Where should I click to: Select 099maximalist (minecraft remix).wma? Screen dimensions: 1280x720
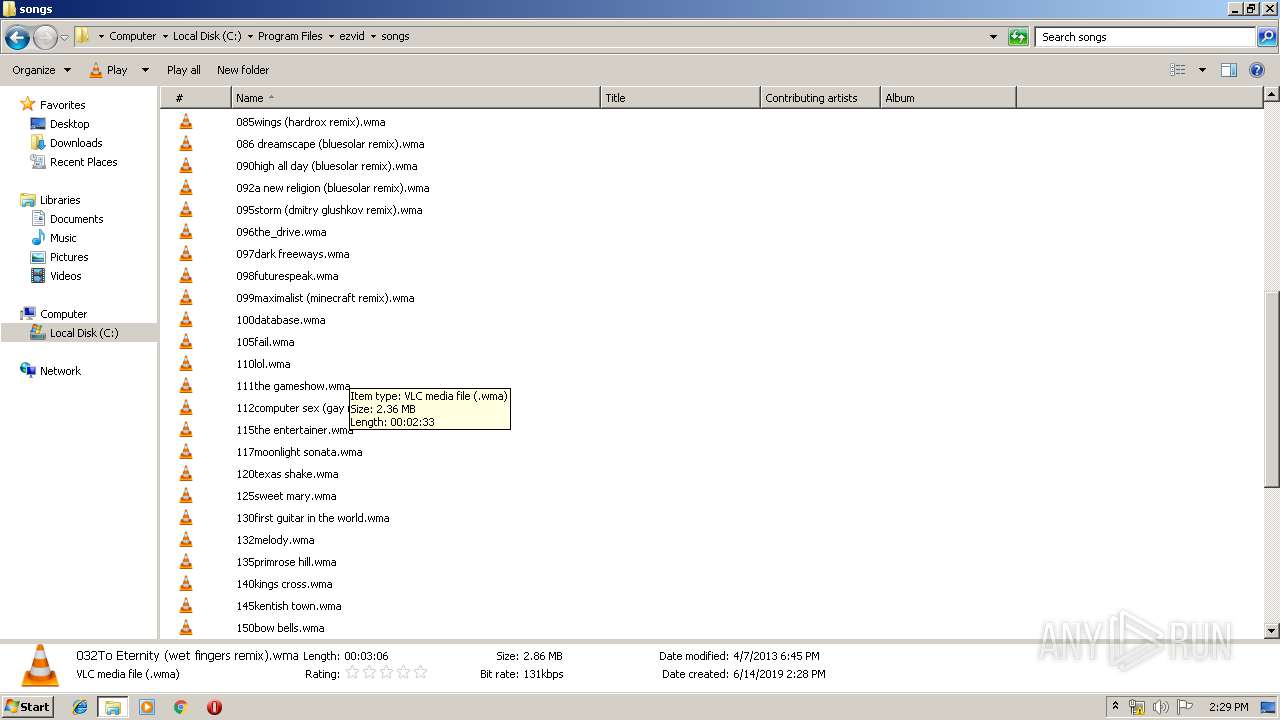pos(325,298)
